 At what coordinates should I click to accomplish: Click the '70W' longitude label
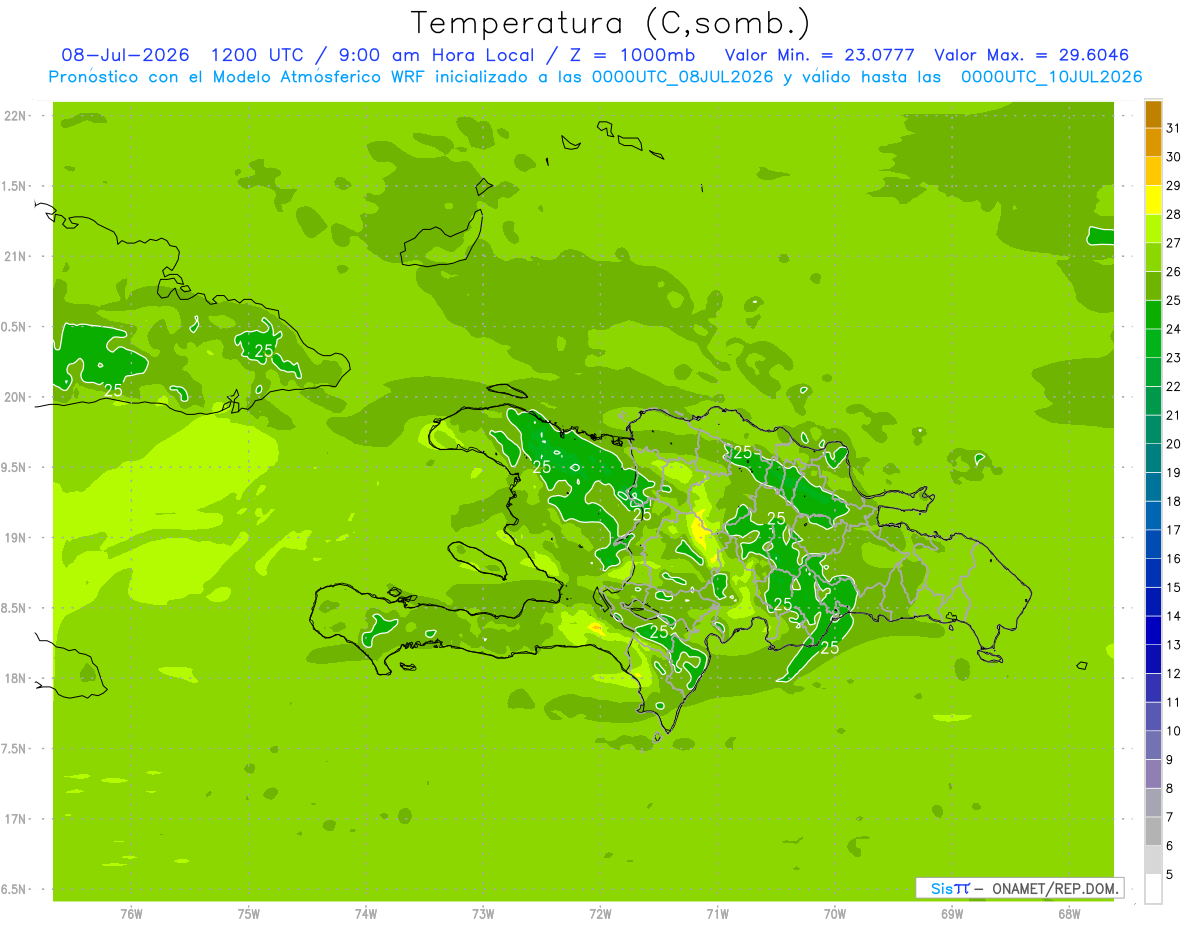(835, 914)
